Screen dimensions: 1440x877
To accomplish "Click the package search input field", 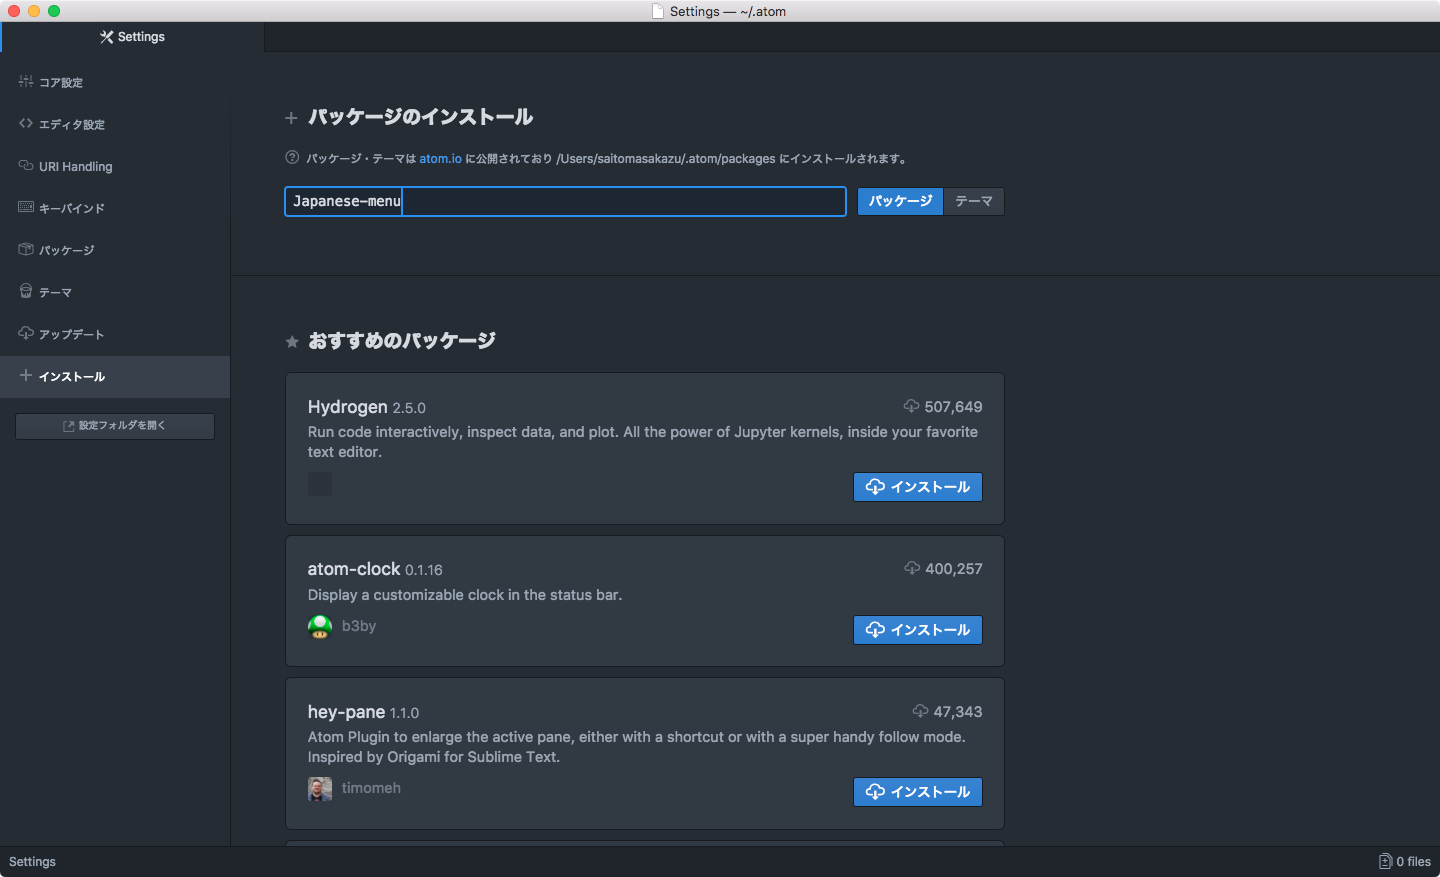I will click(565, 201).
